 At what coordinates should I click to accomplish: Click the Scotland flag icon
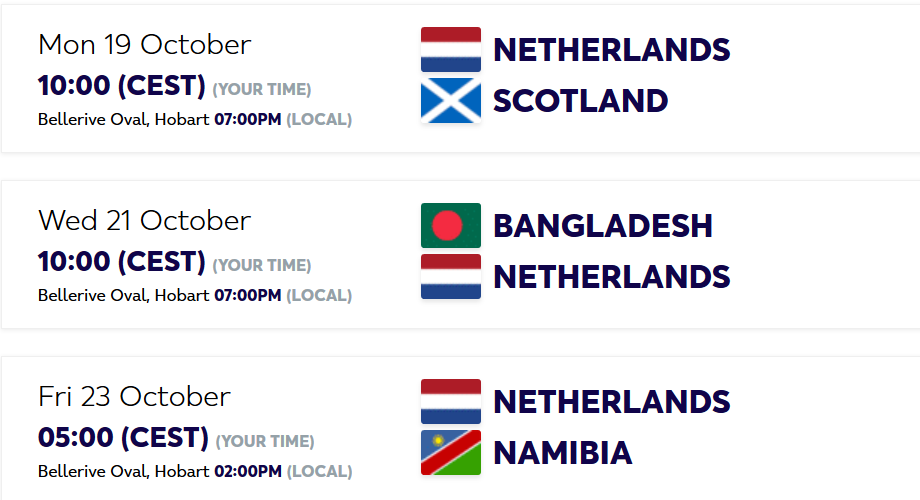click(x=451, y=101)
